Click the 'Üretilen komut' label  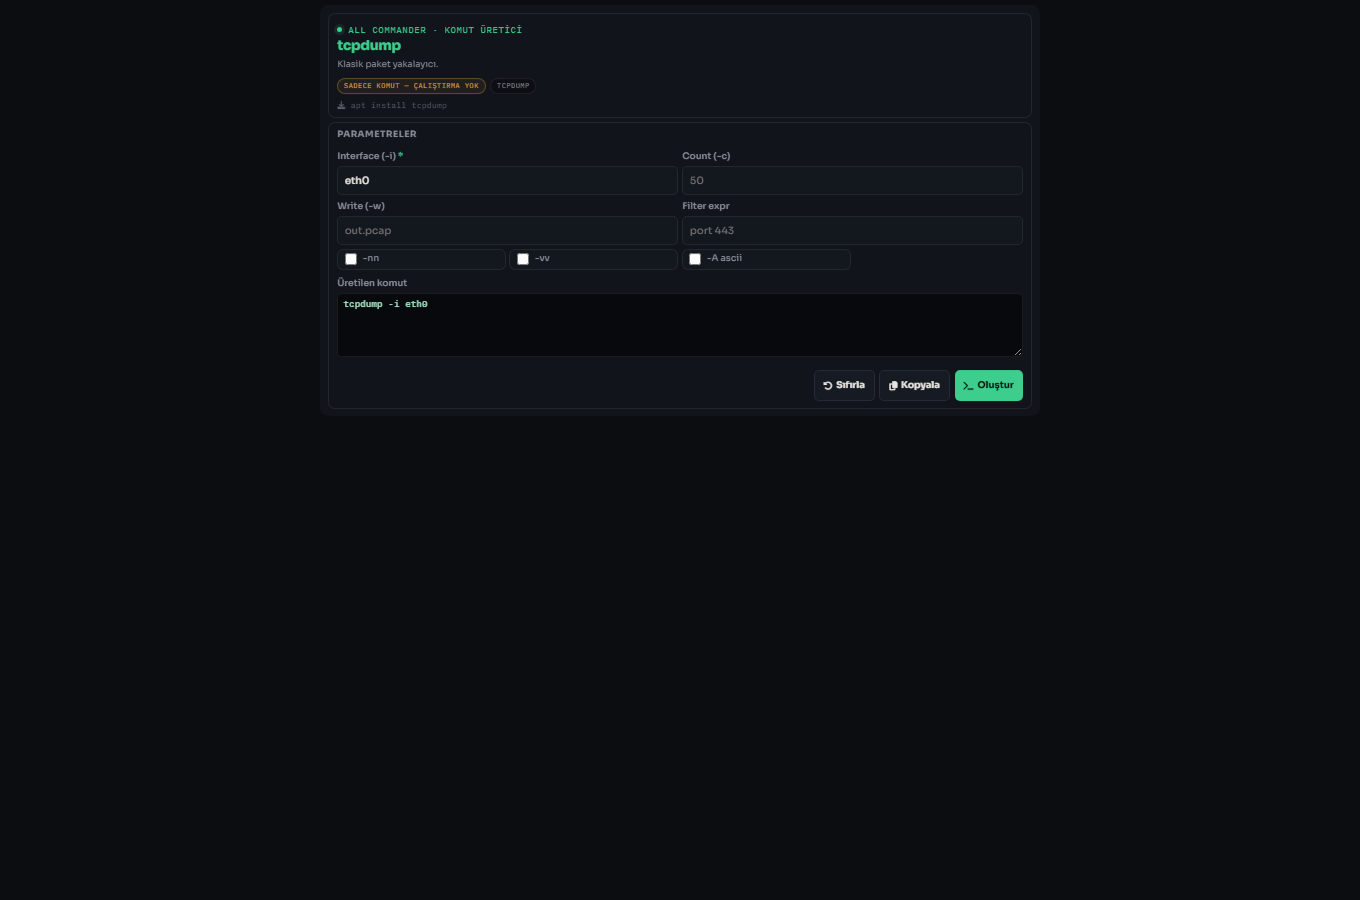point(372,283)
